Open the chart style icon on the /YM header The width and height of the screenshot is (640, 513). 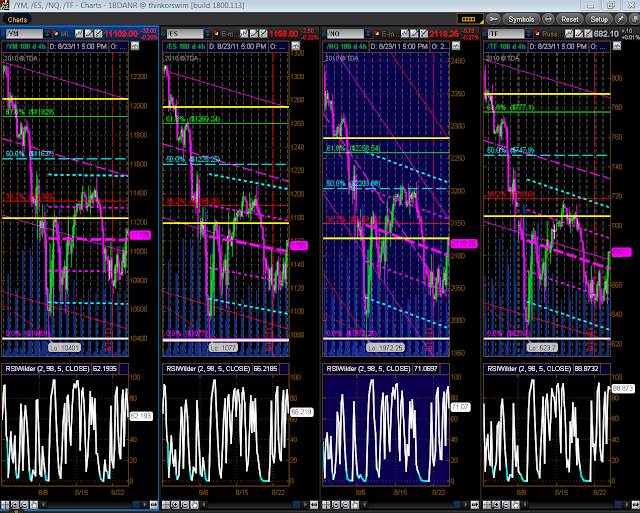tap(79, 33)
